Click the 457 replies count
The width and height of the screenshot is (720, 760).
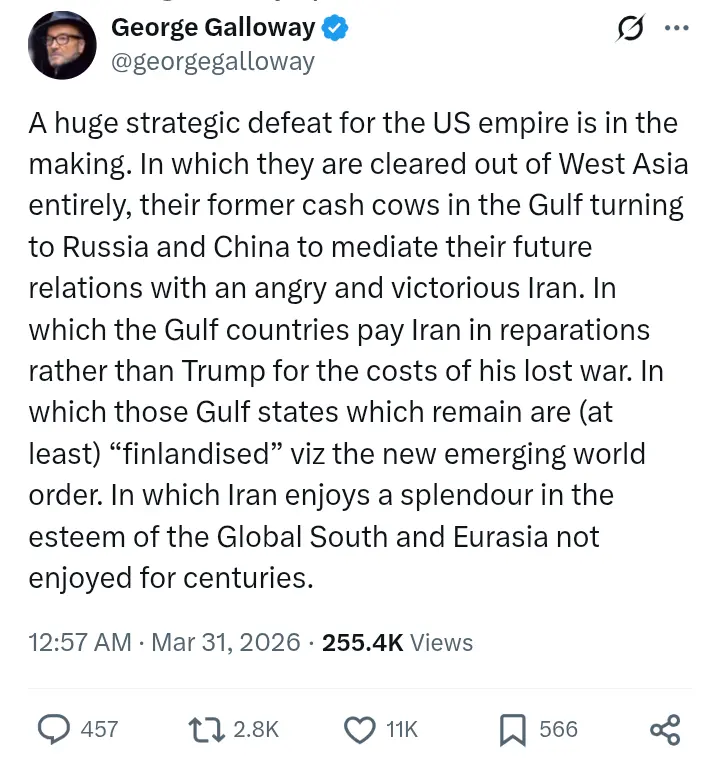pos(99,729)
